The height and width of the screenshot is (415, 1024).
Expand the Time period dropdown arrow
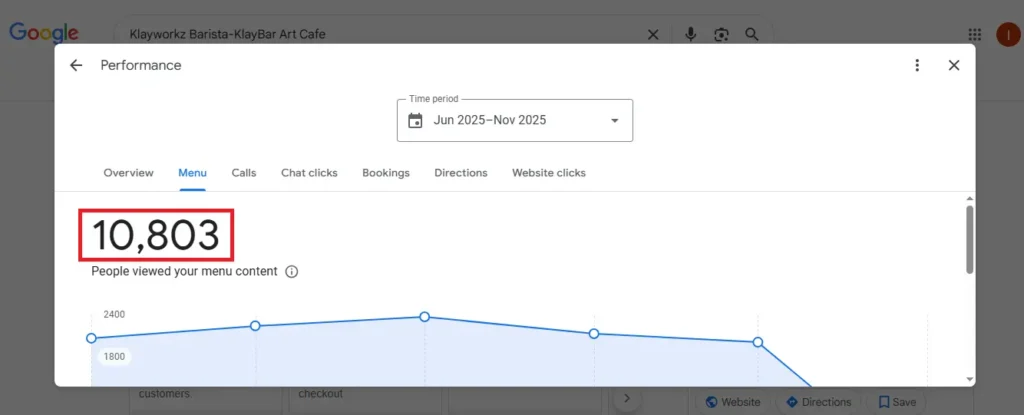(614, 121)
